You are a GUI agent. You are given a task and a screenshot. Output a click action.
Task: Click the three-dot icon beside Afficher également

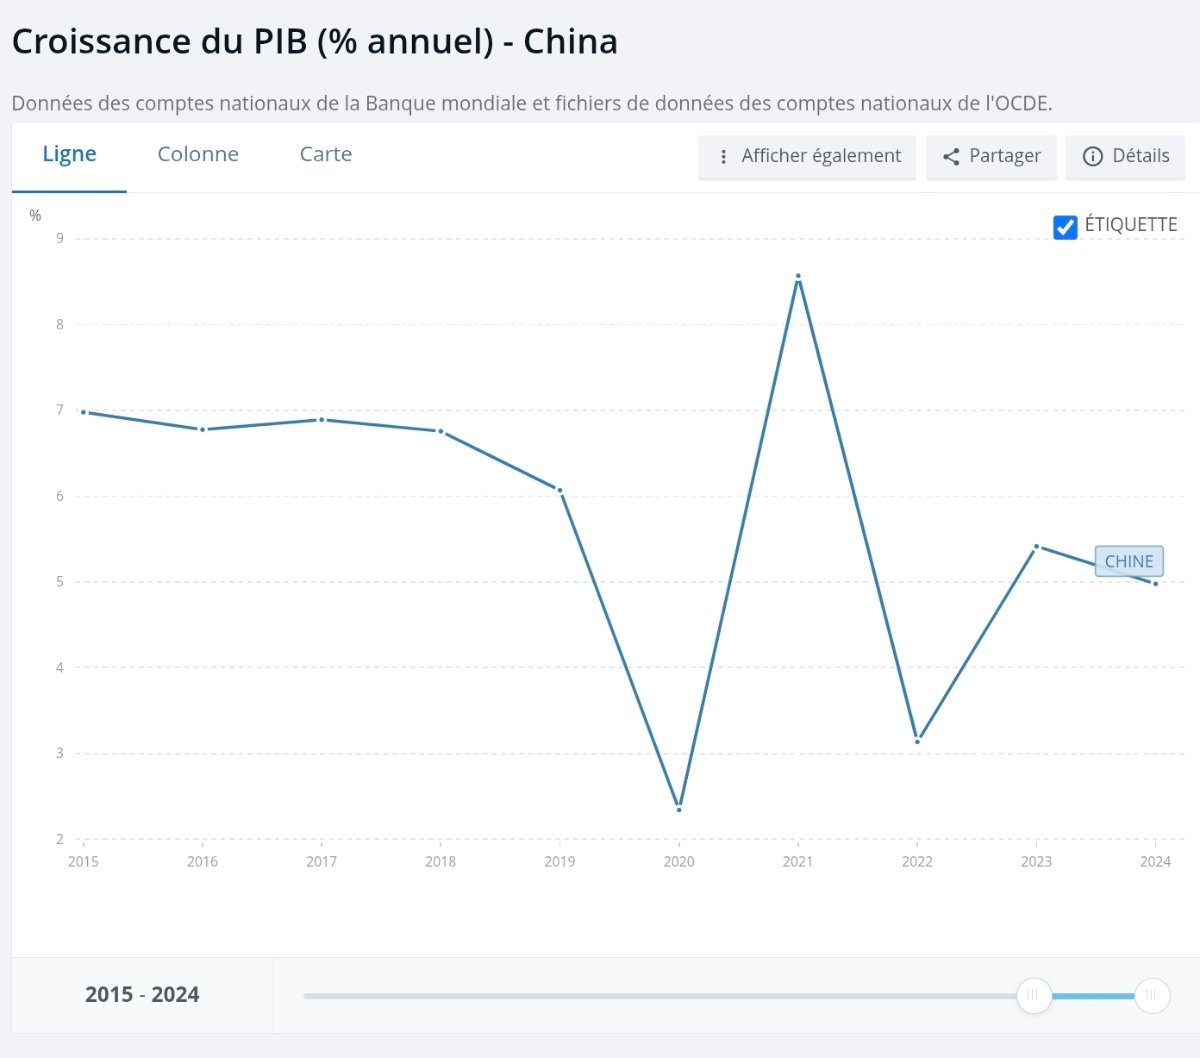pos(723,157)
